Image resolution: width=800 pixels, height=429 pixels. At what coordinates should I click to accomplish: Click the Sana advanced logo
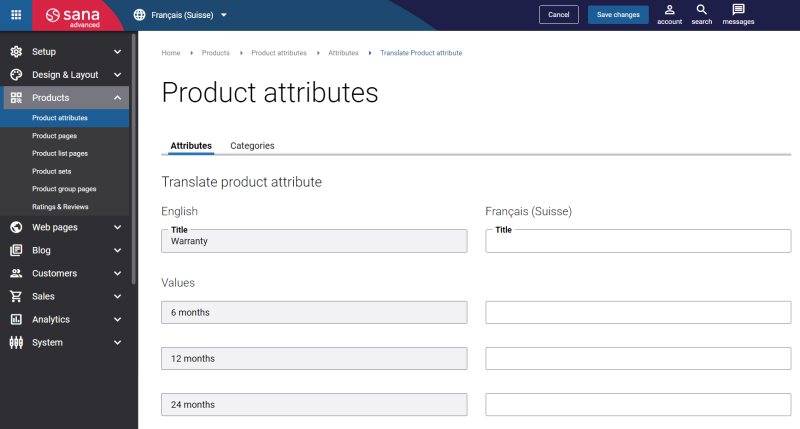coord(72,16)
